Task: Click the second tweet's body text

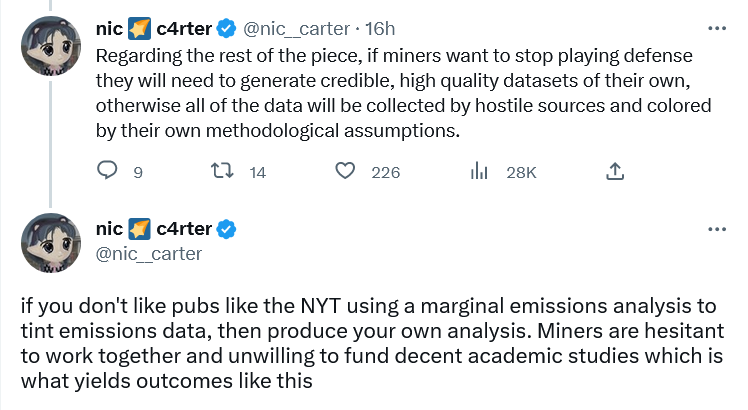Action: point(372,342)
